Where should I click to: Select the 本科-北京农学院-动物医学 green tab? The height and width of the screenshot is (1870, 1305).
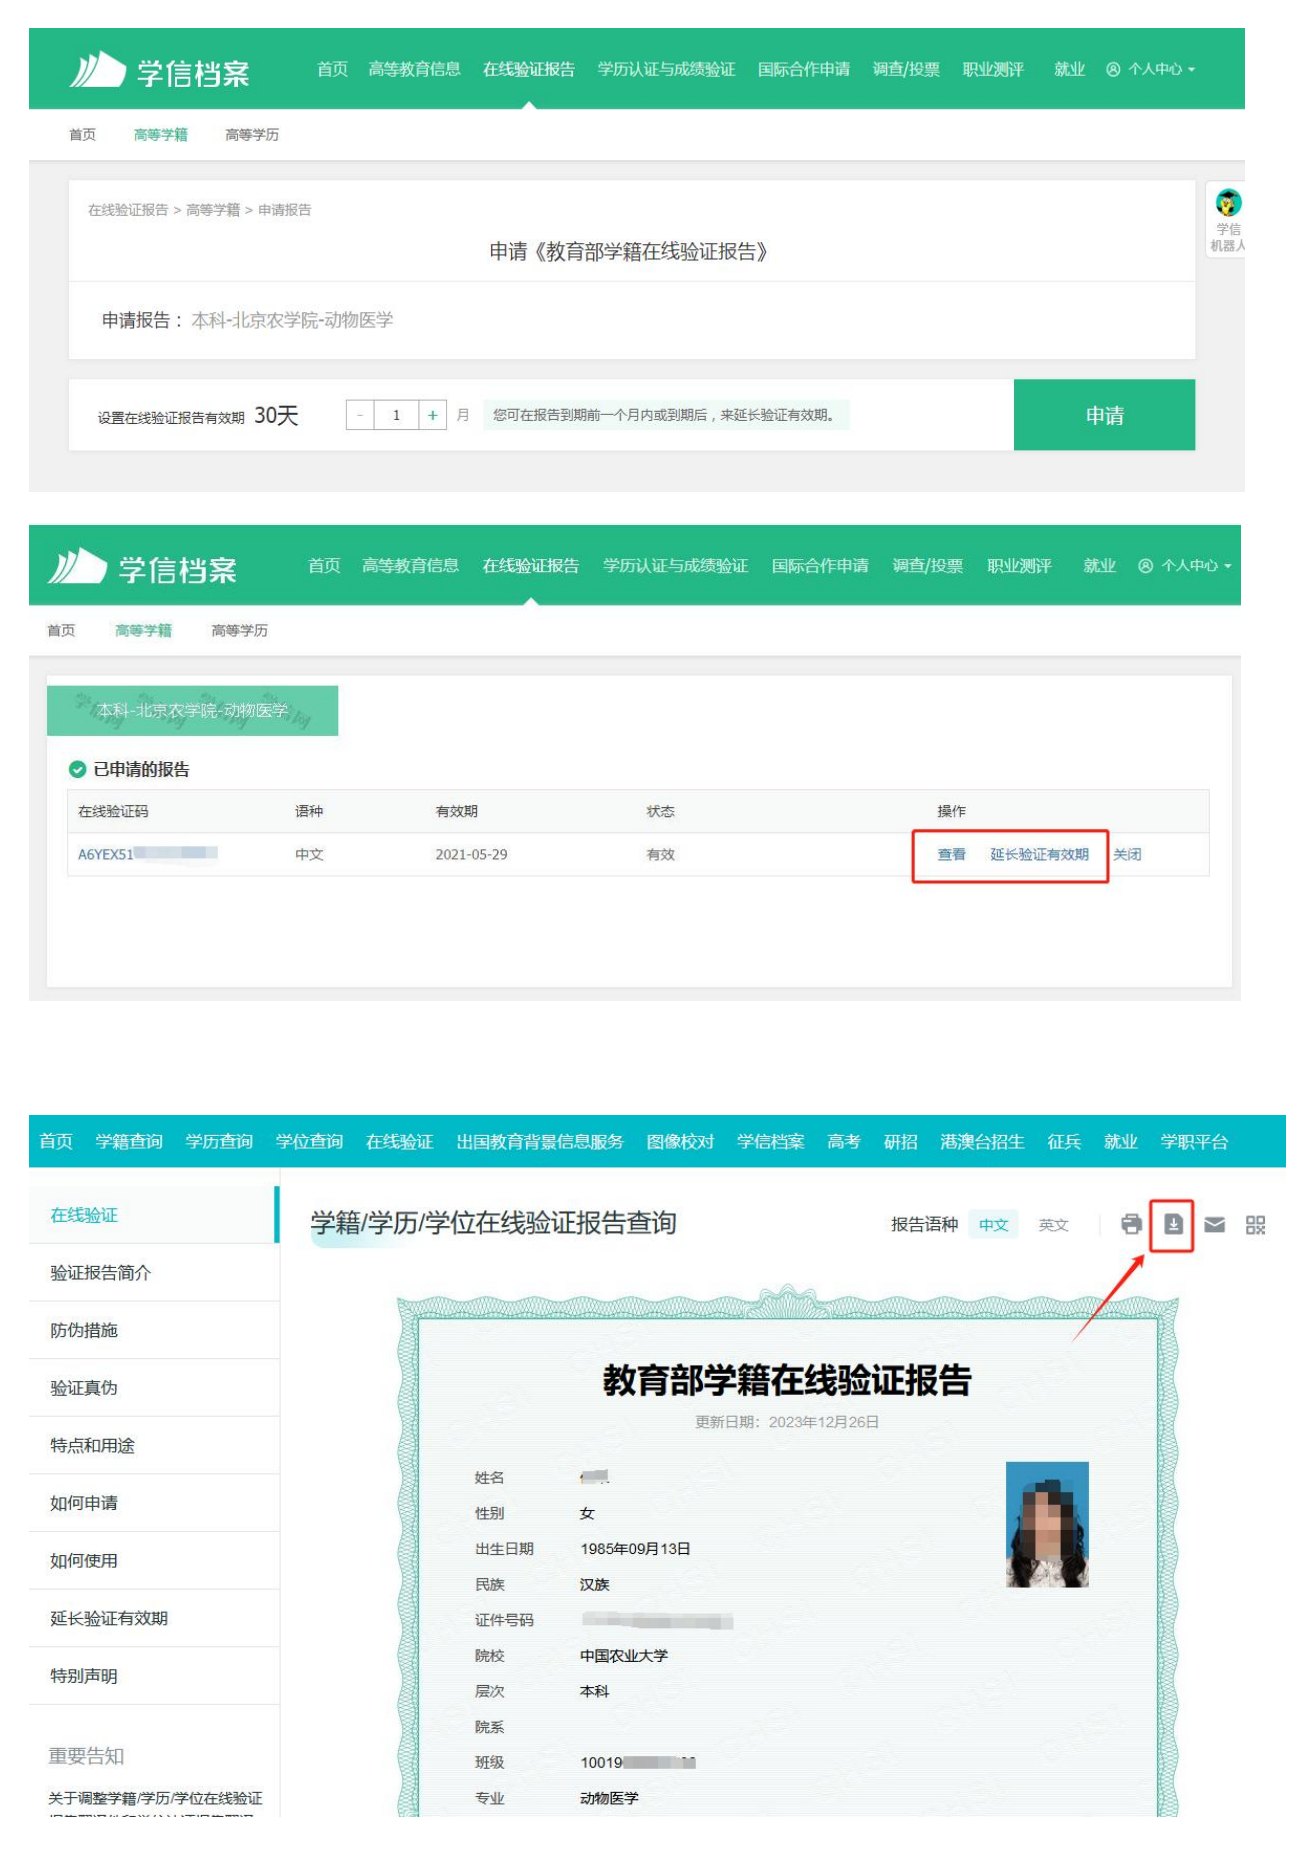(192, 710)
